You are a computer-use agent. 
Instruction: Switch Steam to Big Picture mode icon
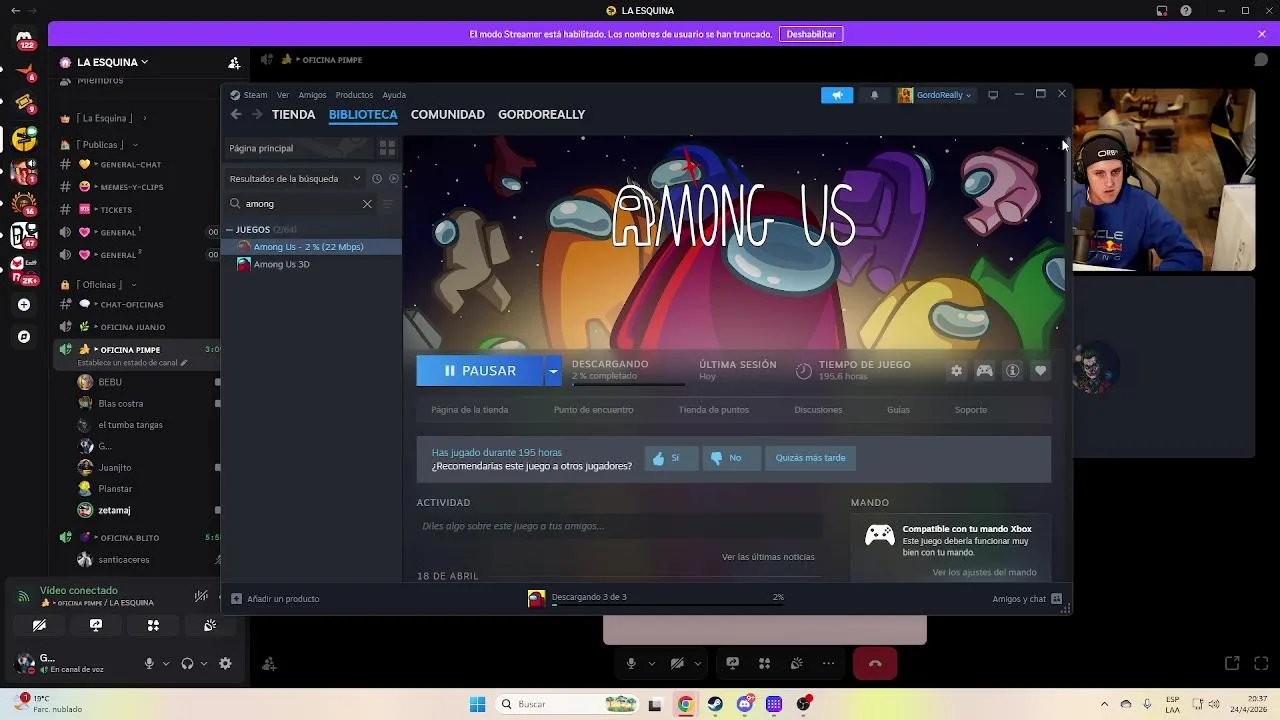[993, 95]
